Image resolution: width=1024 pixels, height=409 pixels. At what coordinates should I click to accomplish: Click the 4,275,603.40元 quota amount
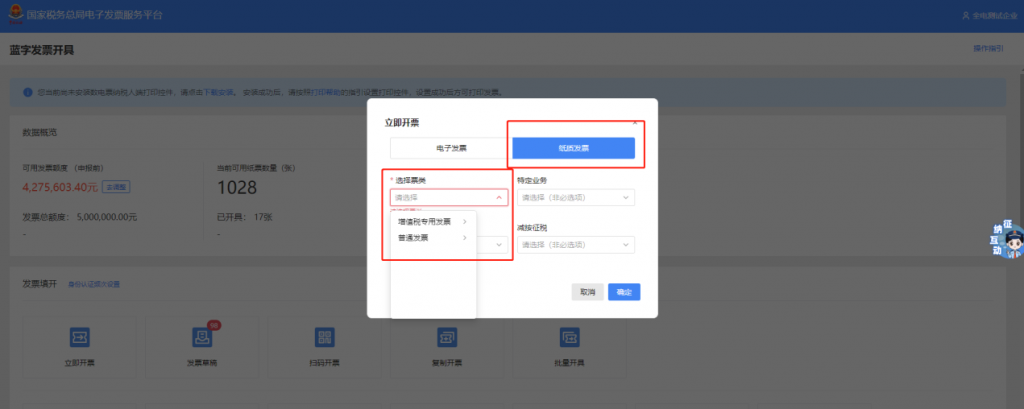tap(60, 188)
